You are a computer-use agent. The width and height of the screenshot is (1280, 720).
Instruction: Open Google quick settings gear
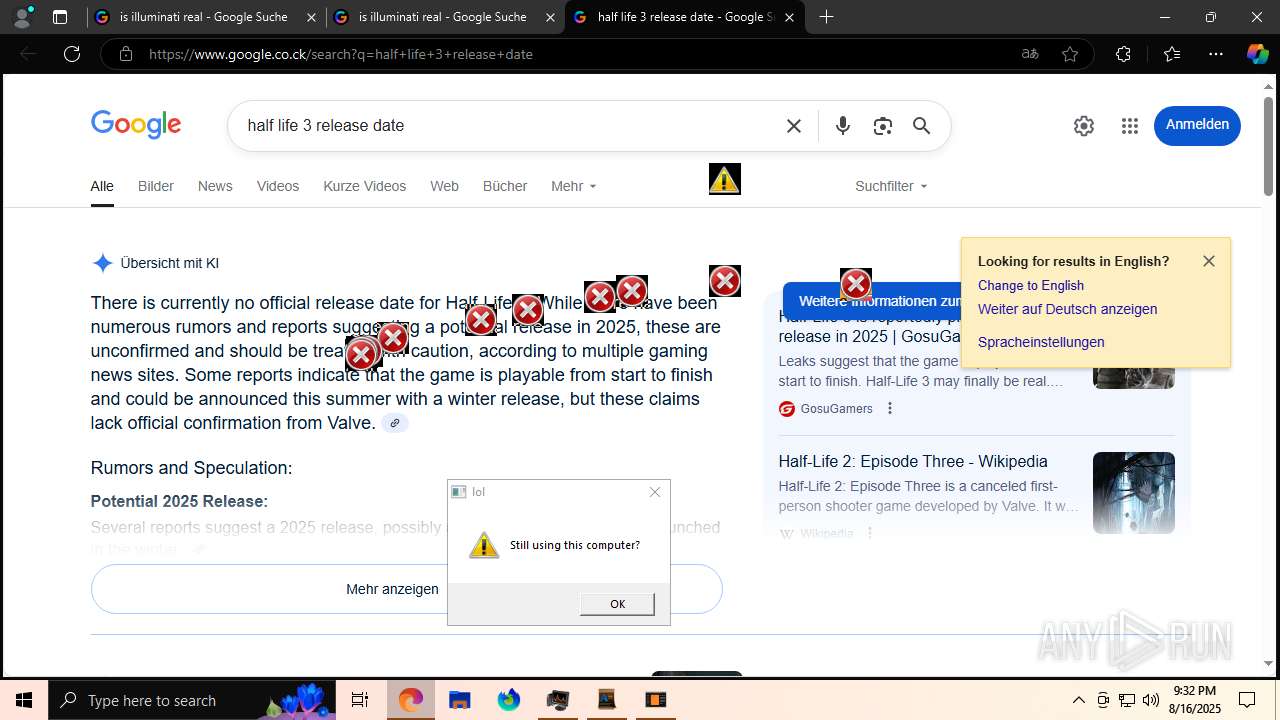pos(1084,126)
